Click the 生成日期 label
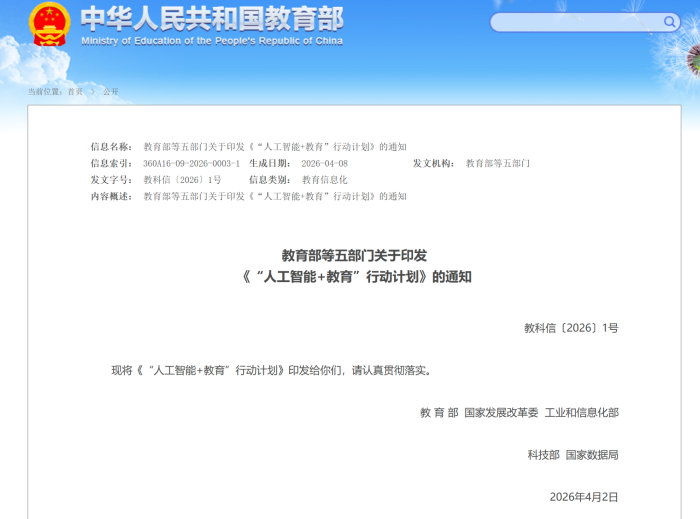The height and width of the screenshot is (519, 700). pyautogui.click(x=270, y=163)
